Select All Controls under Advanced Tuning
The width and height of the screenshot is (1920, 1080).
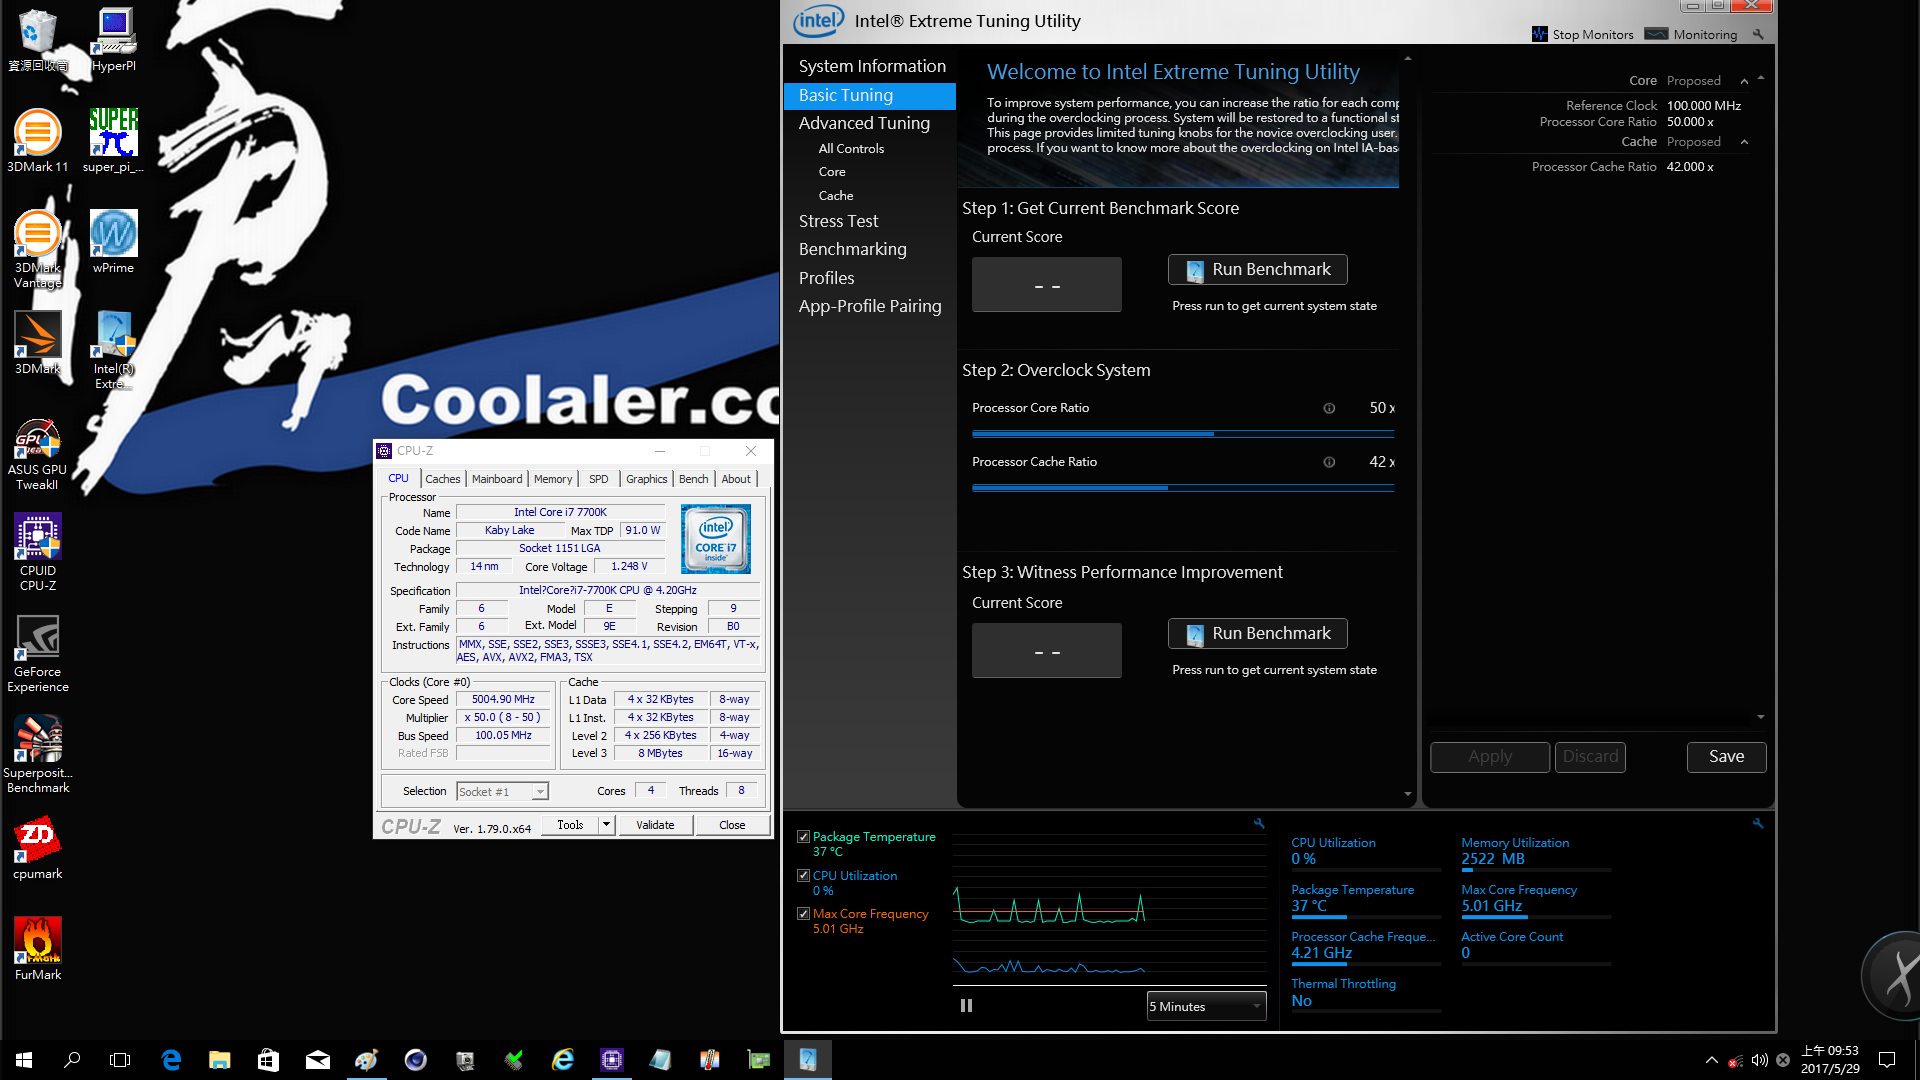(851, 148)
